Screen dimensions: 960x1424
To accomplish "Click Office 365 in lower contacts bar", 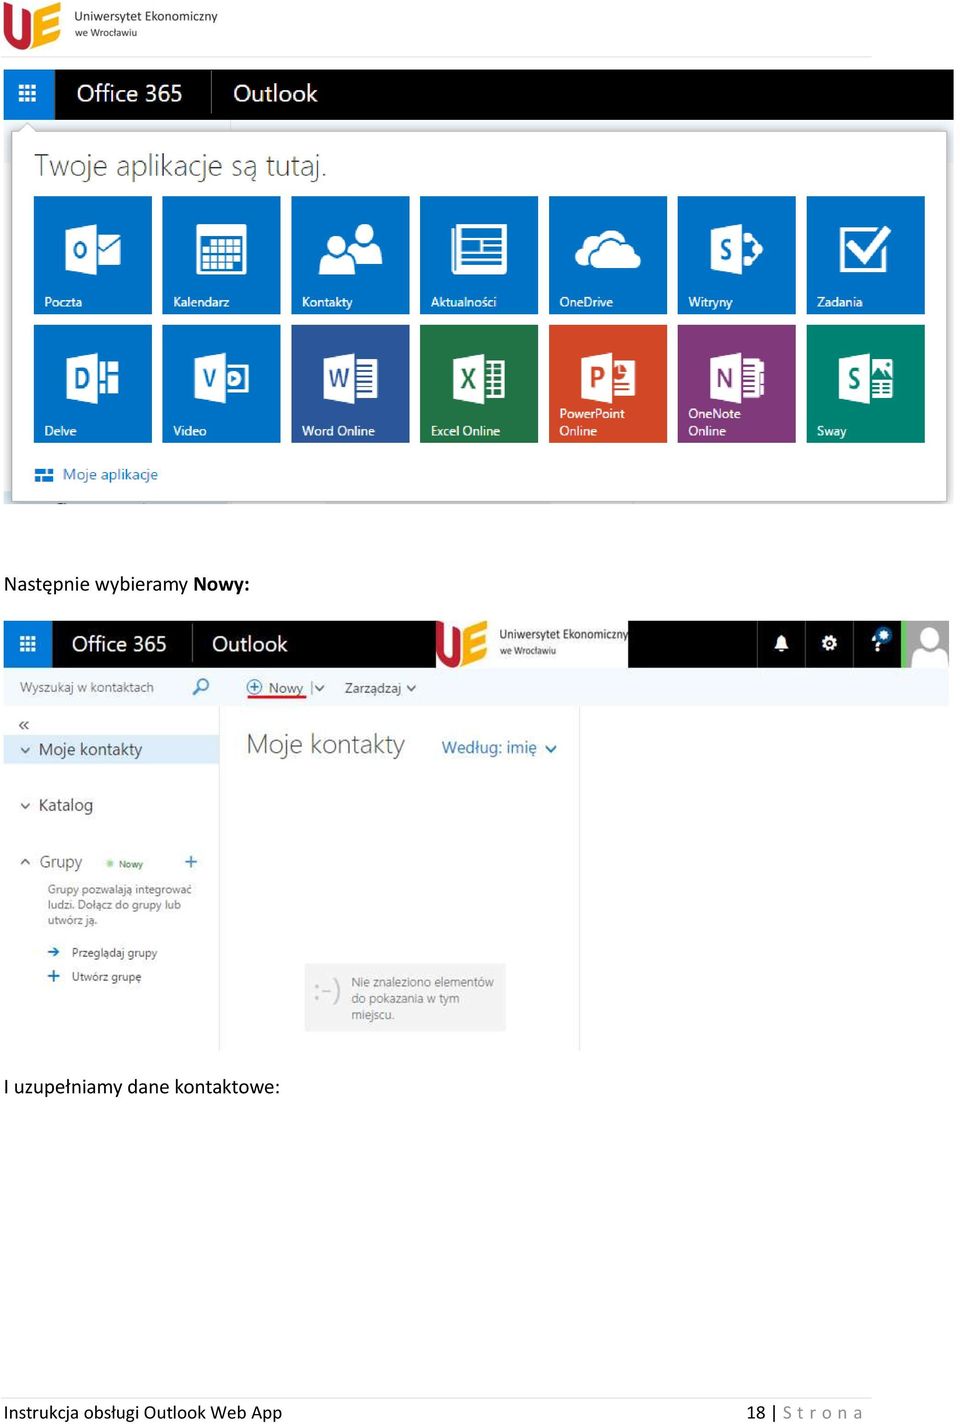I will [x=119, y=644].
